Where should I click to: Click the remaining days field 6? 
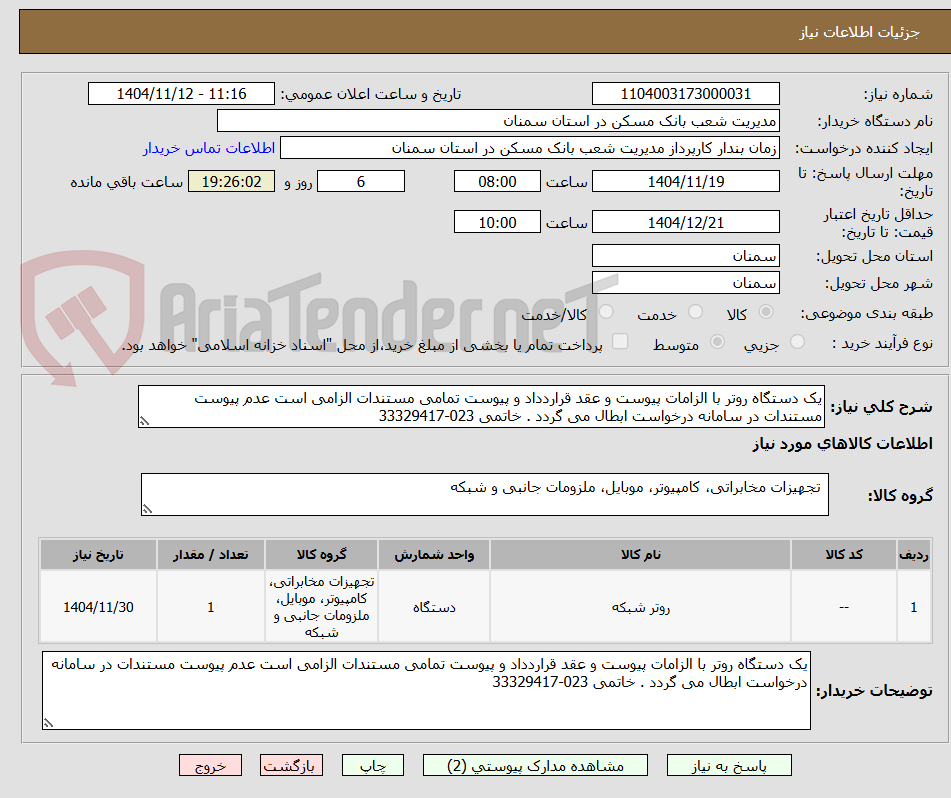point(361,181)
